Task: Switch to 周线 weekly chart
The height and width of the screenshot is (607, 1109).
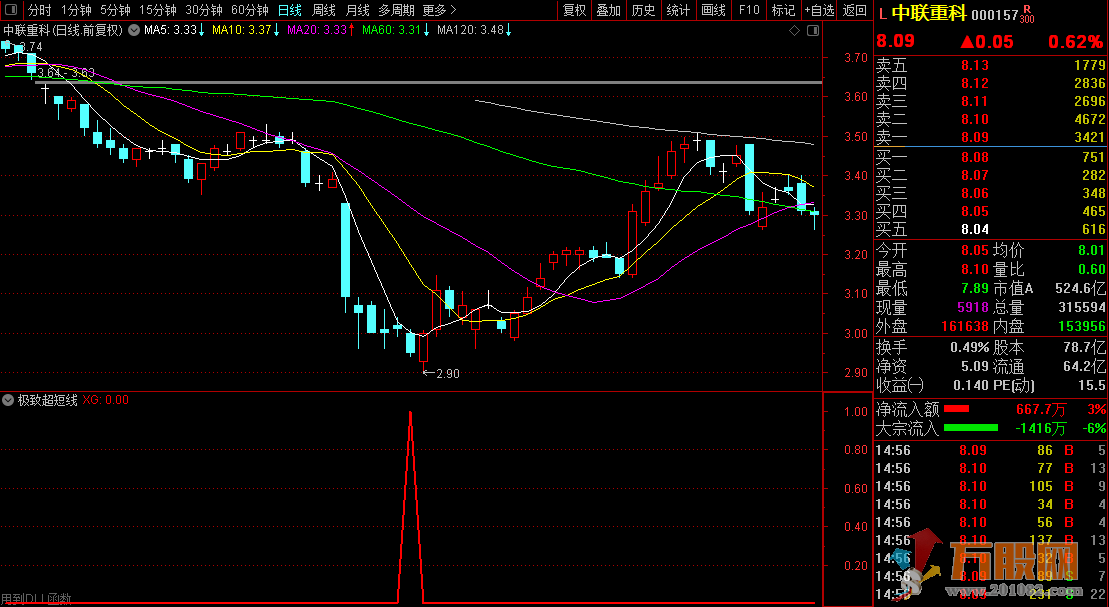Action: point(324,10)
